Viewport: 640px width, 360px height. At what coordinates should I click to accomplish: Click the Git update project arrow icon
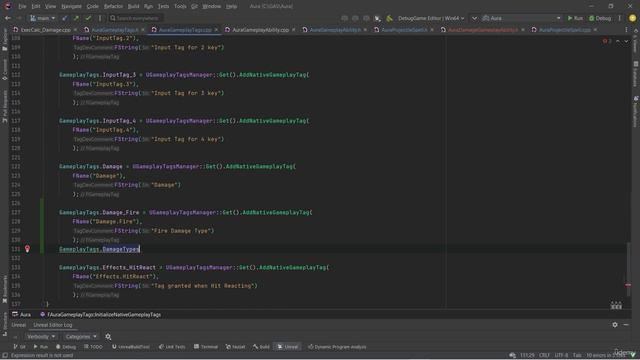coord(64,18)
